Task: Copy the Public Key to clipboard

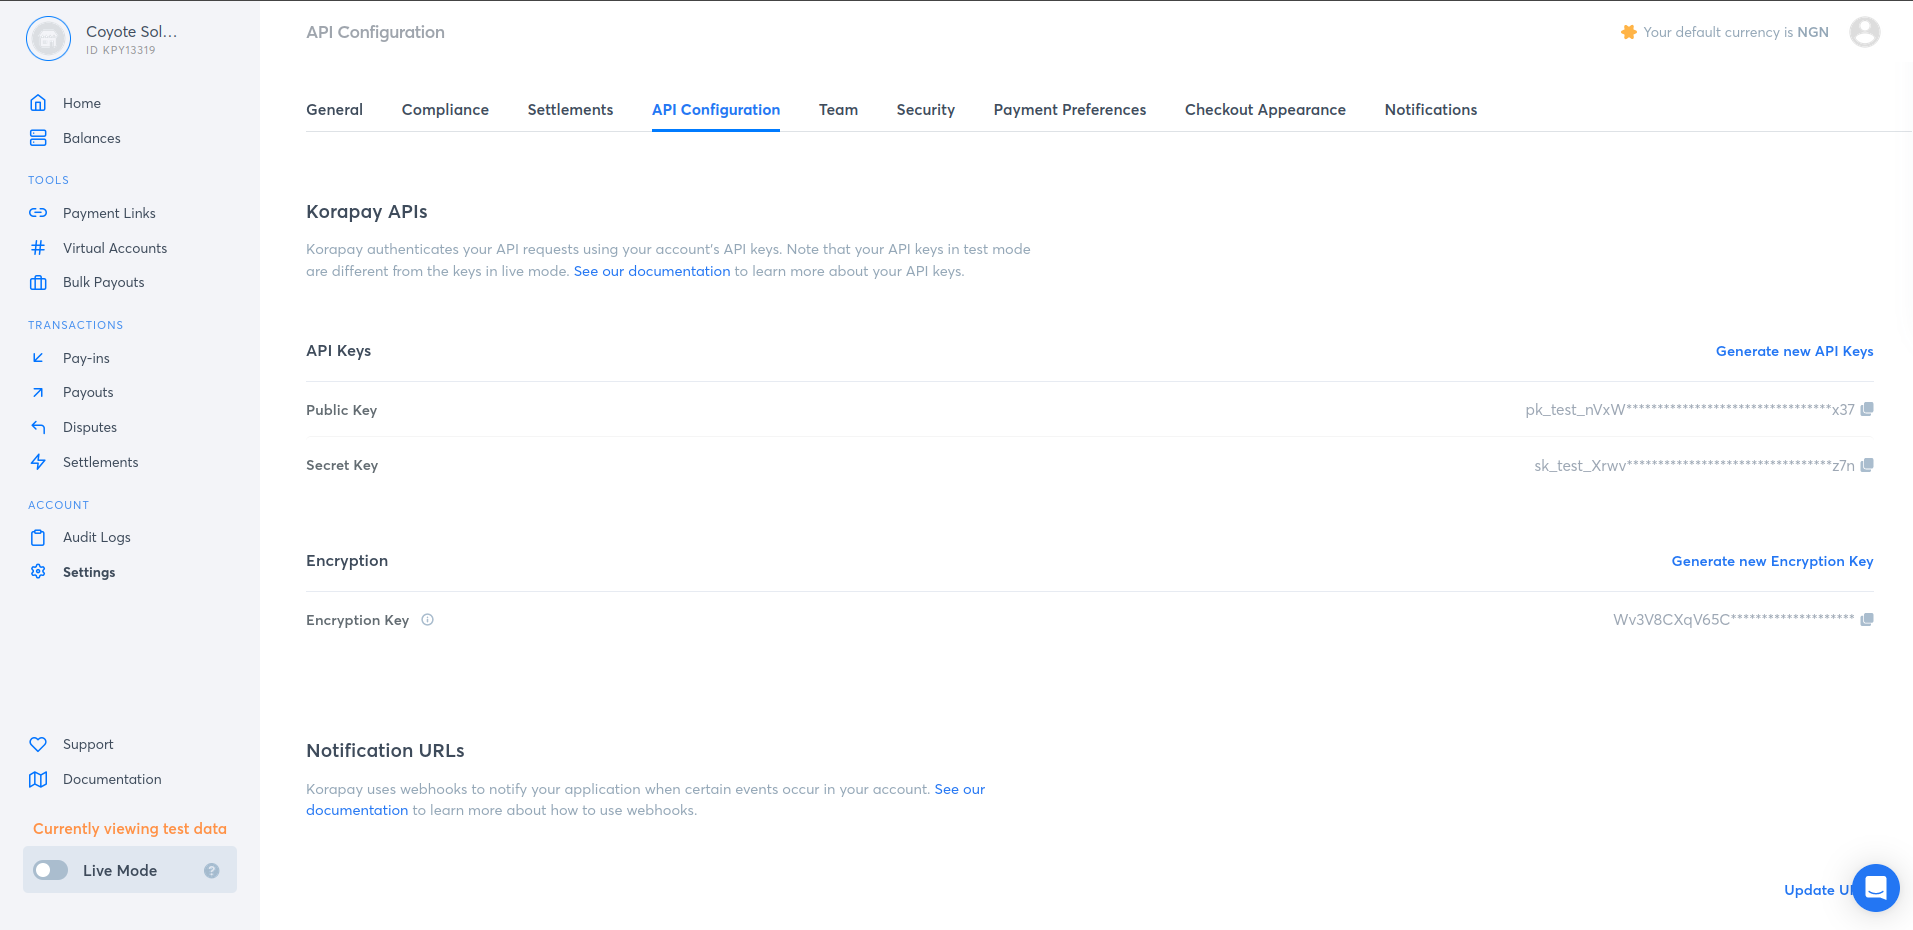Action: coord(1866,409)
